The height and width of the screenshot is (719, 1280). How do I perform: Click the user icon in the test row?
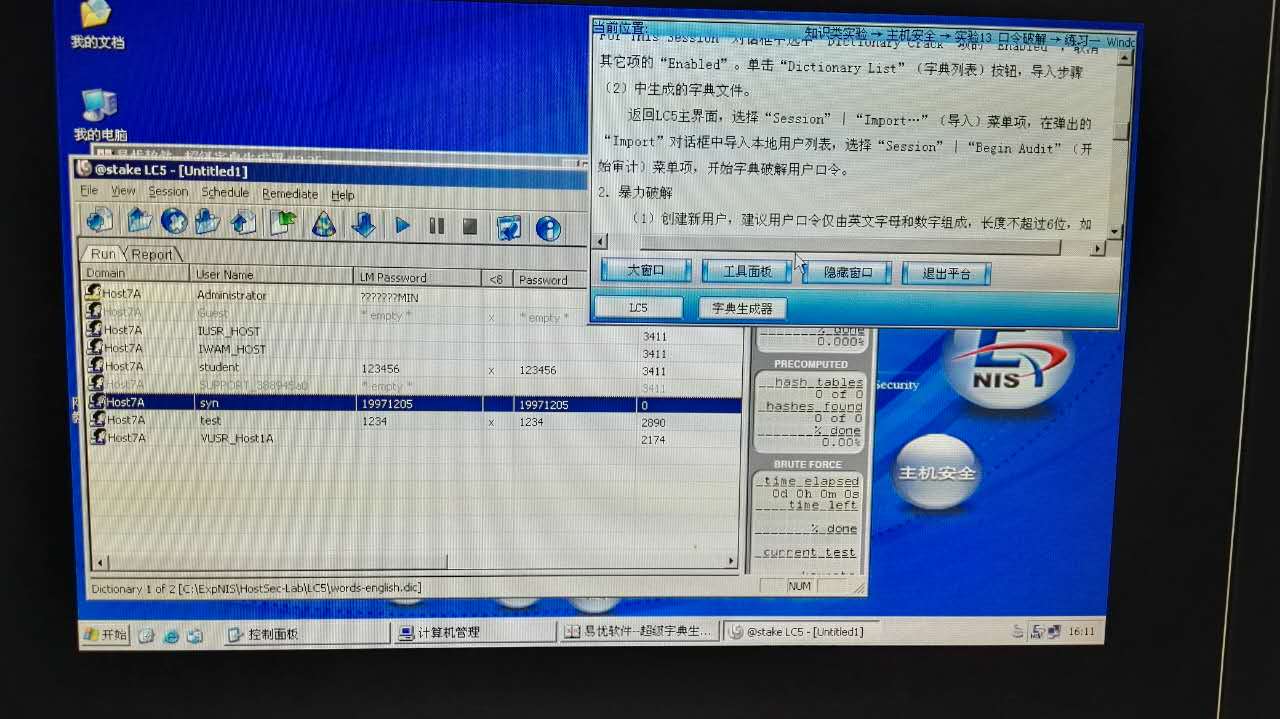pyautogui.click(x=98, y=420)
